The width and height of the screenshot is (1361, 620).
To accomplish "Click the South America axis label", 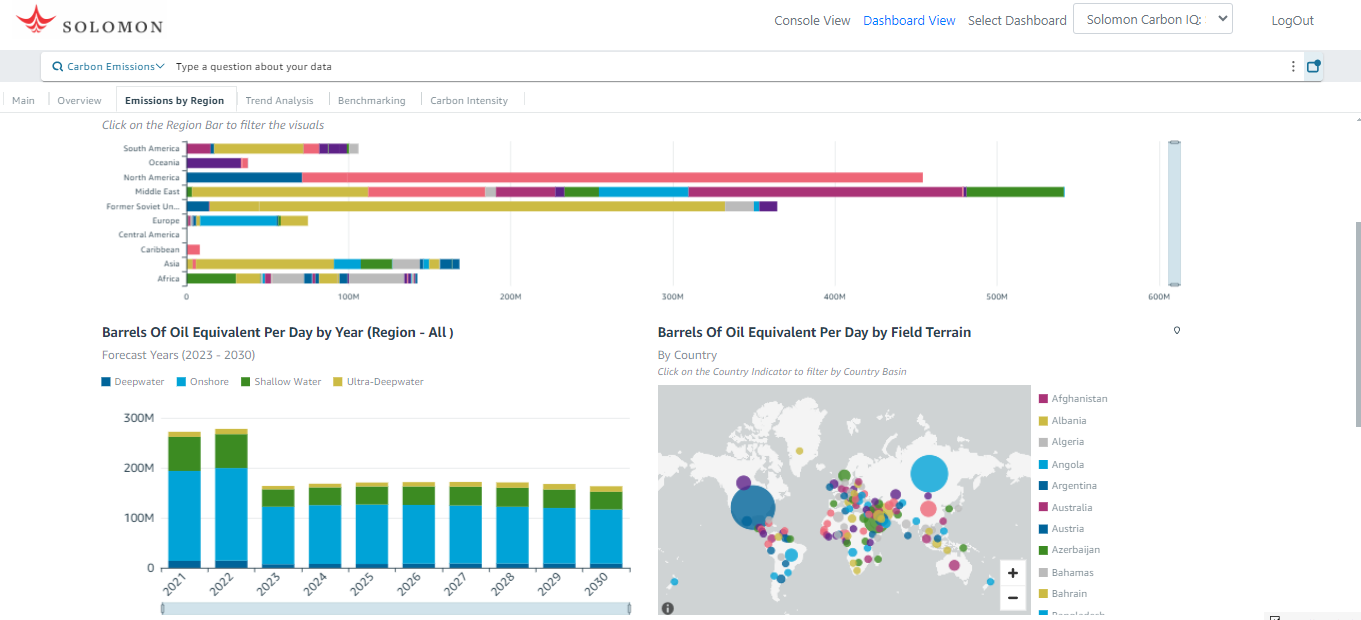I will pyautogui.click(x=151, y=148).
